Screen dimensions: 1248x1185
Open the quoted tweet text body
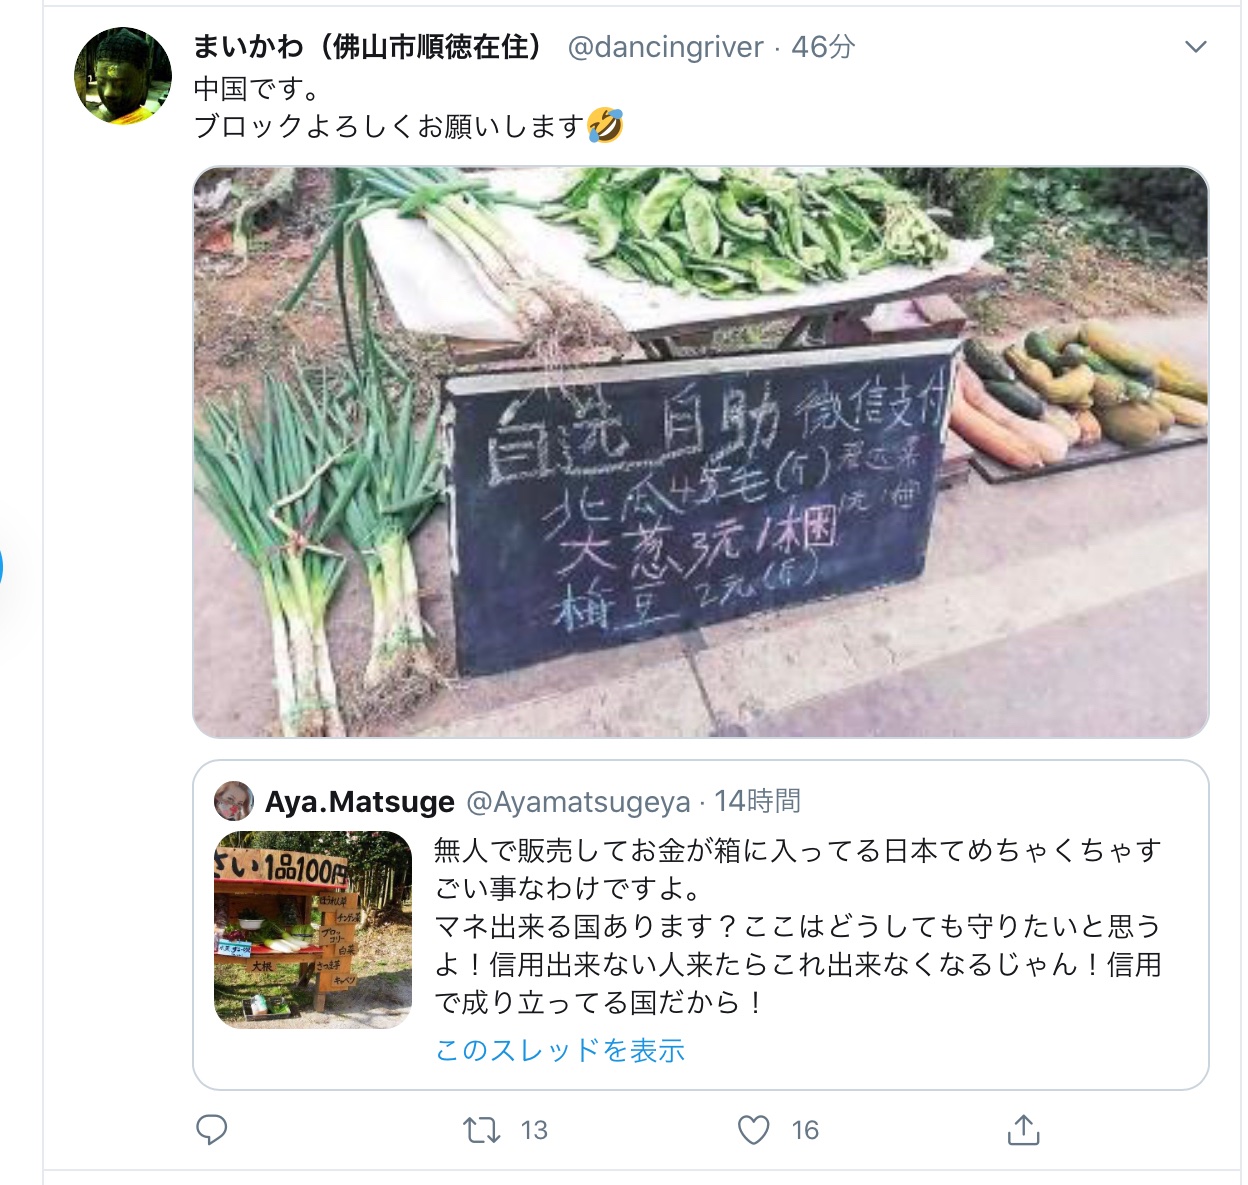pos(798,926)
